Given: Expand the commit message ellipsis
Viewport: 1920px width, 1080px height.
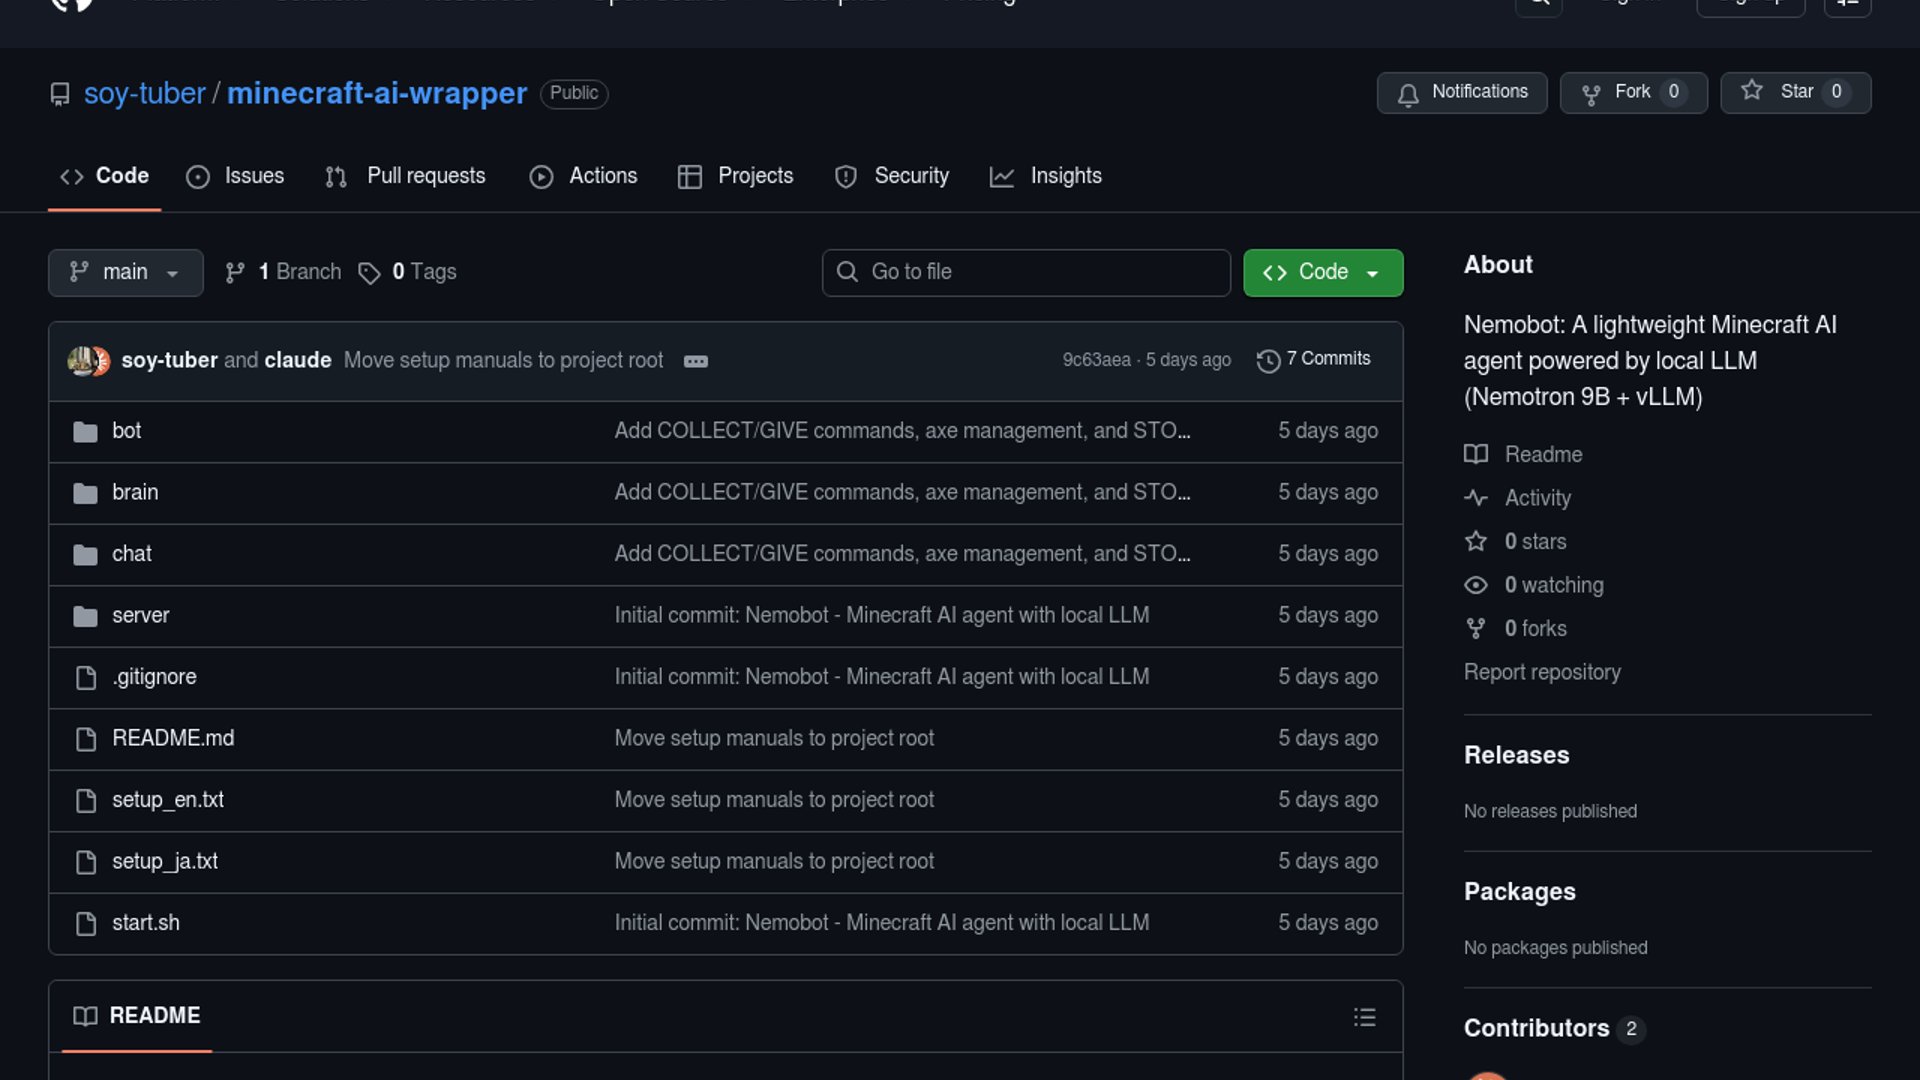Looking at the screenshot, I should coord(695,361).
